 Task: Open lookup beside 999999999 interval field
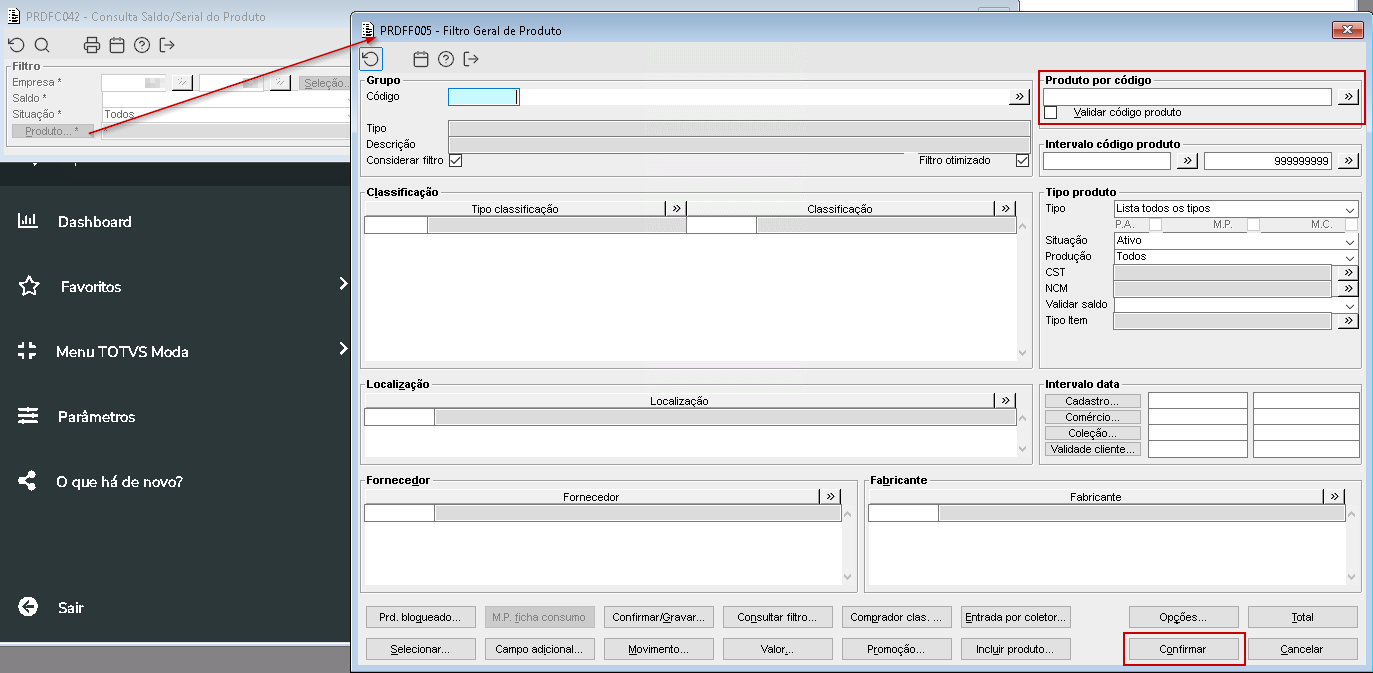pyautogui.click(x=1348, y=161)
